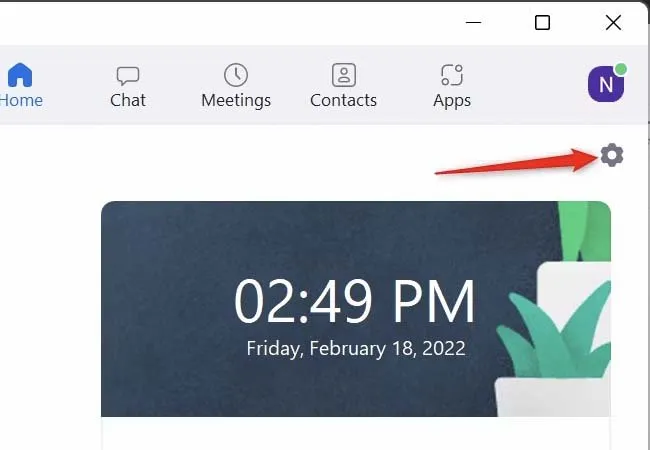The width and height of the screenshot is (650, 450).
Task: Click the Friday, February 18, 2022 date
Action: 356,348
